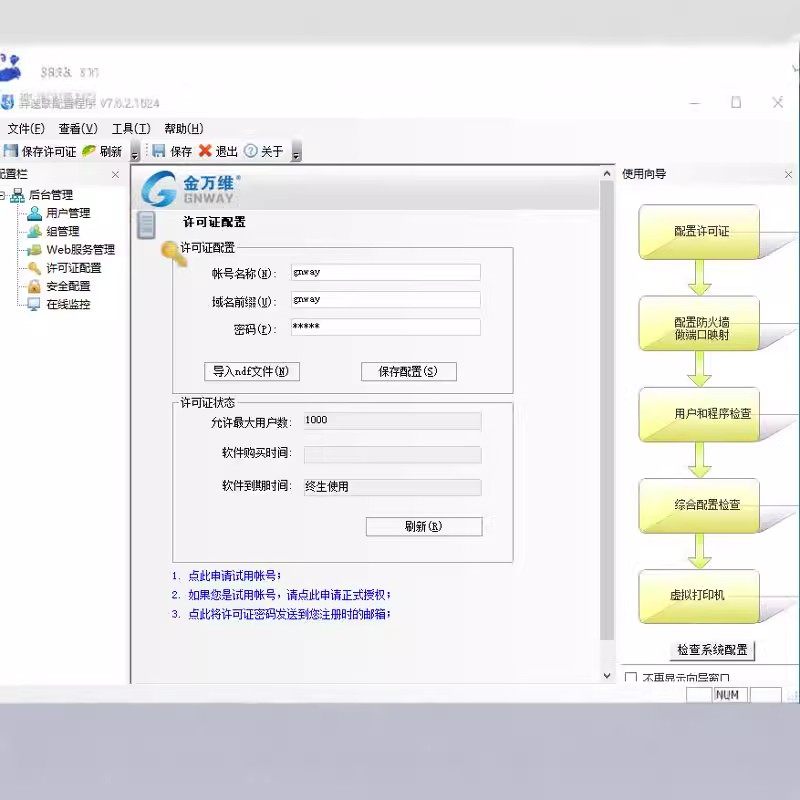Focus the 域名前缀 input field
The height and width of the screenshot is (800, 800).
click(386, 300)
